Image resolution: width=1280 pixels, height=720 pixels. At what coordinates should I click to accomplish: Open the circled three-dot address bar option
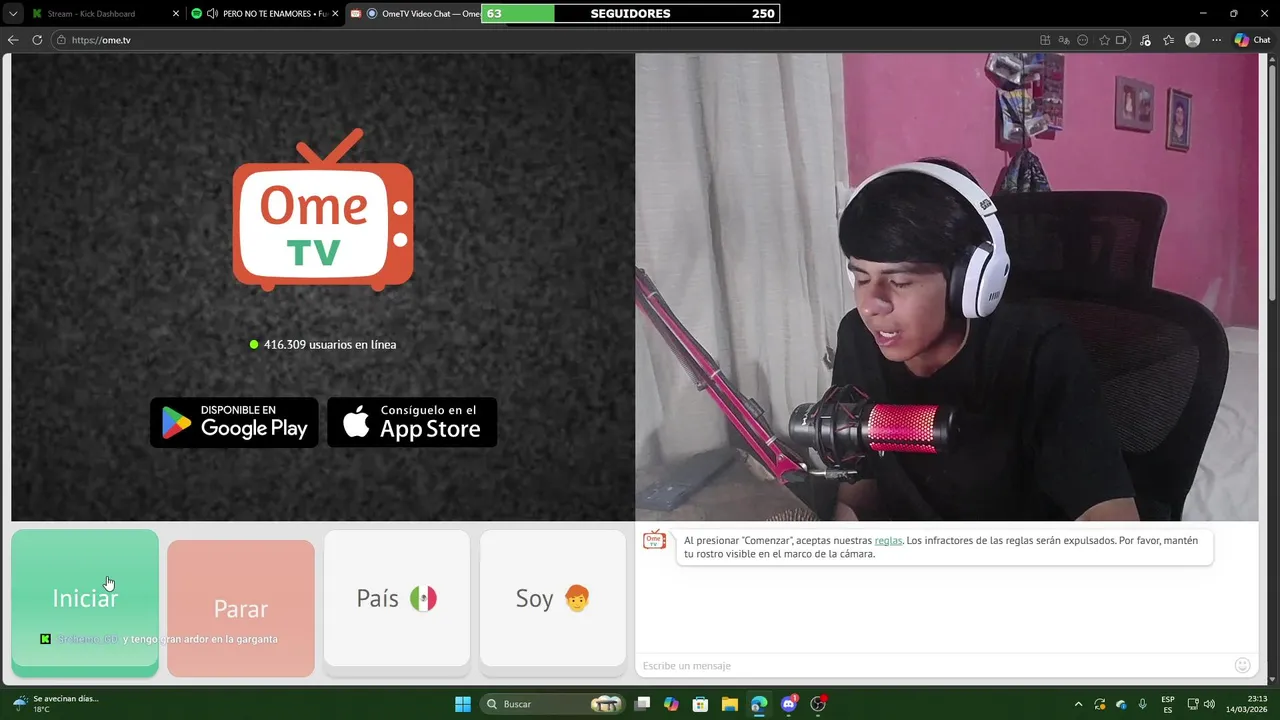1084,40
